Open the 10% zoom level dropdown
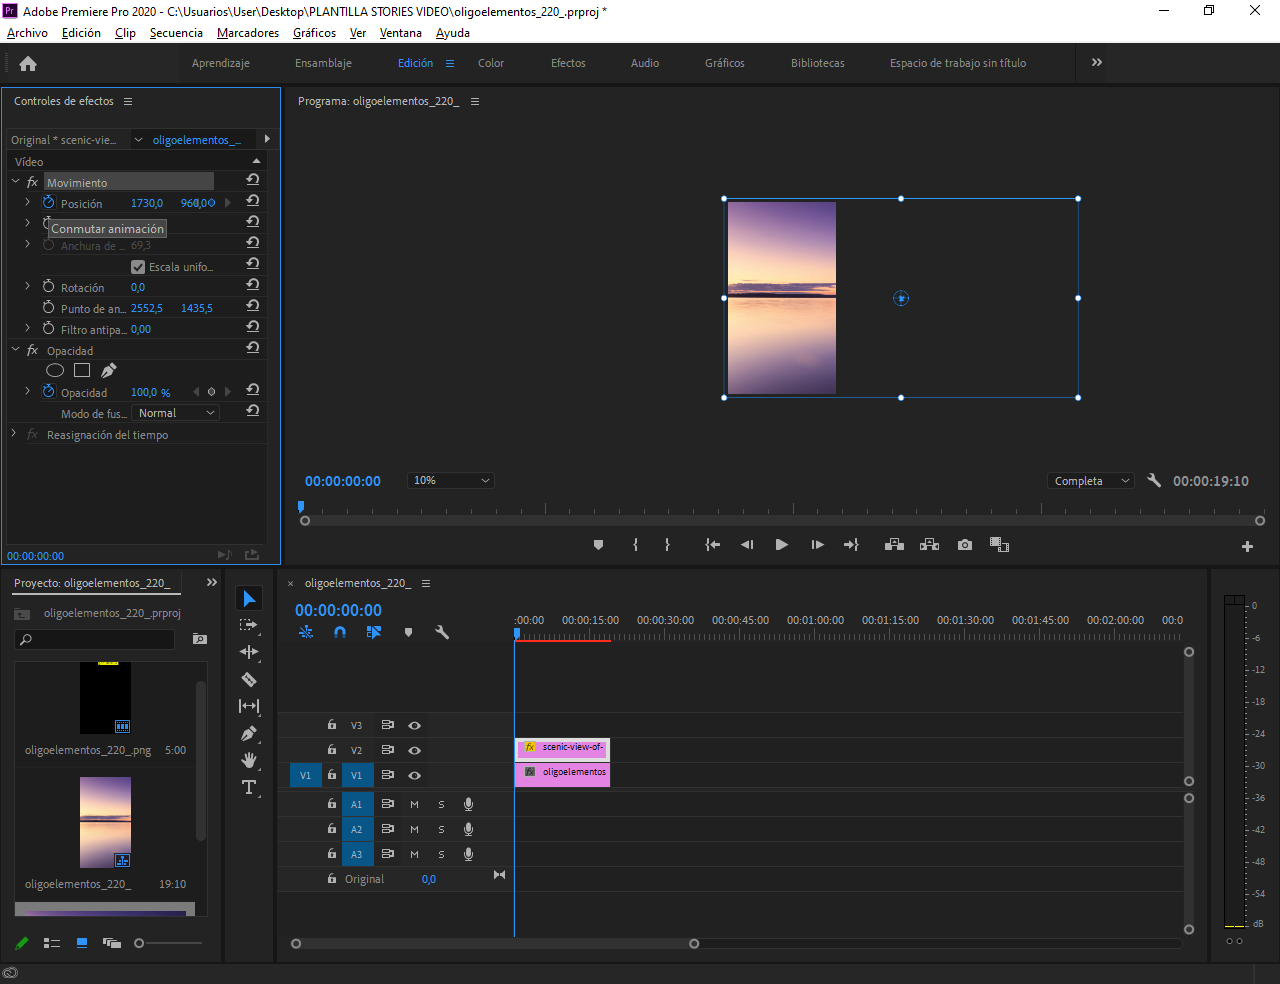 click(x=451, y=481)
